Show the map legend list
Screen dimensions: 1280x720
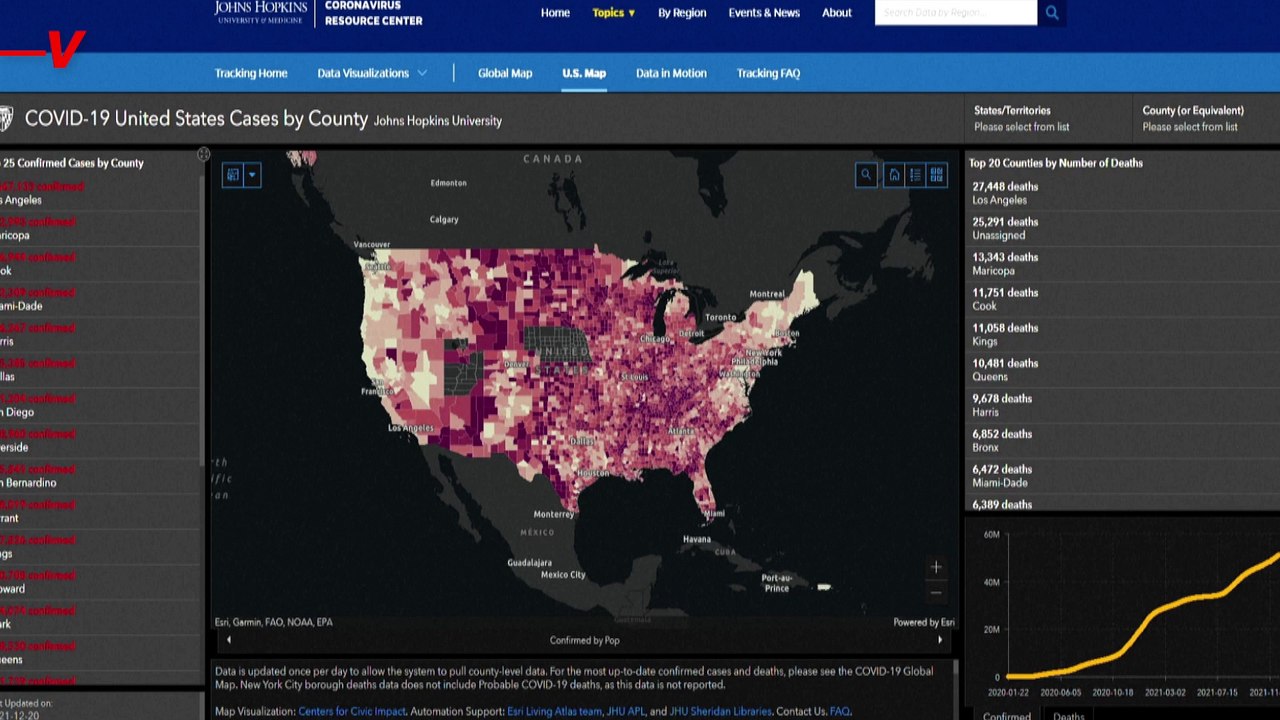(915, 175)
